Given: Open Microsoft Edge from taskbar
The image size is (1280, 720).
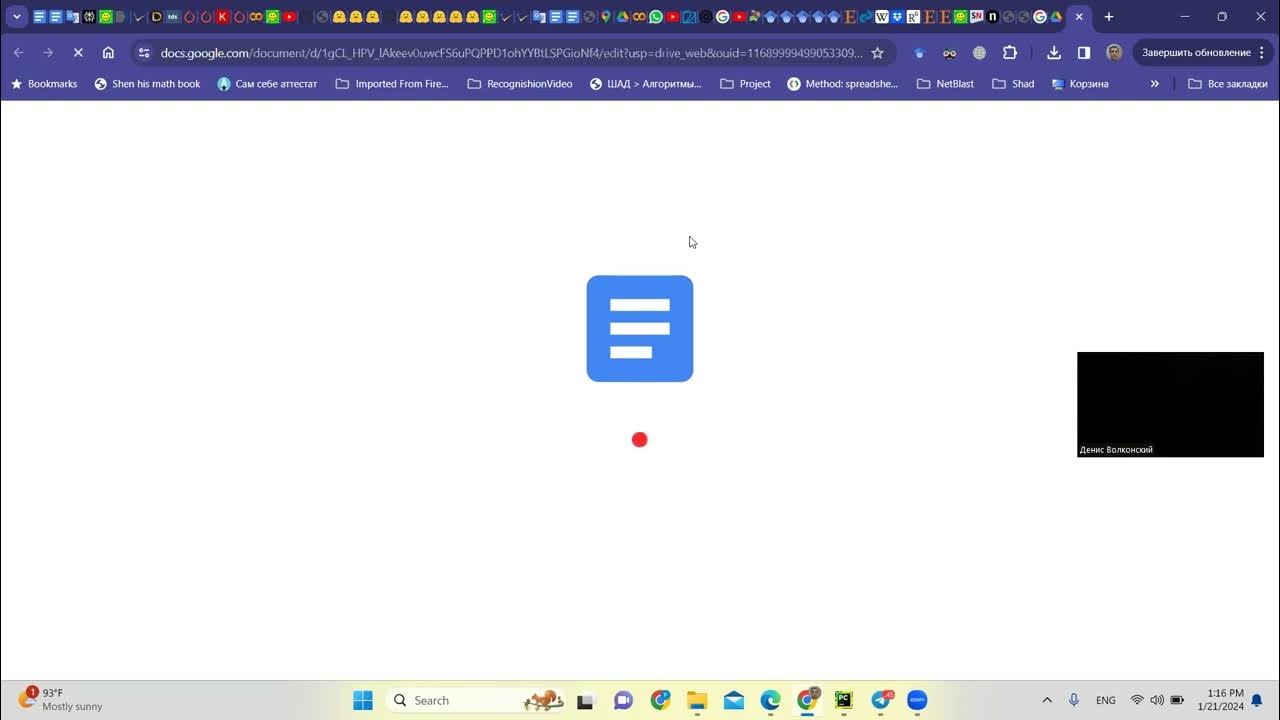Looking at the screenshot, I should click(770, 700).
